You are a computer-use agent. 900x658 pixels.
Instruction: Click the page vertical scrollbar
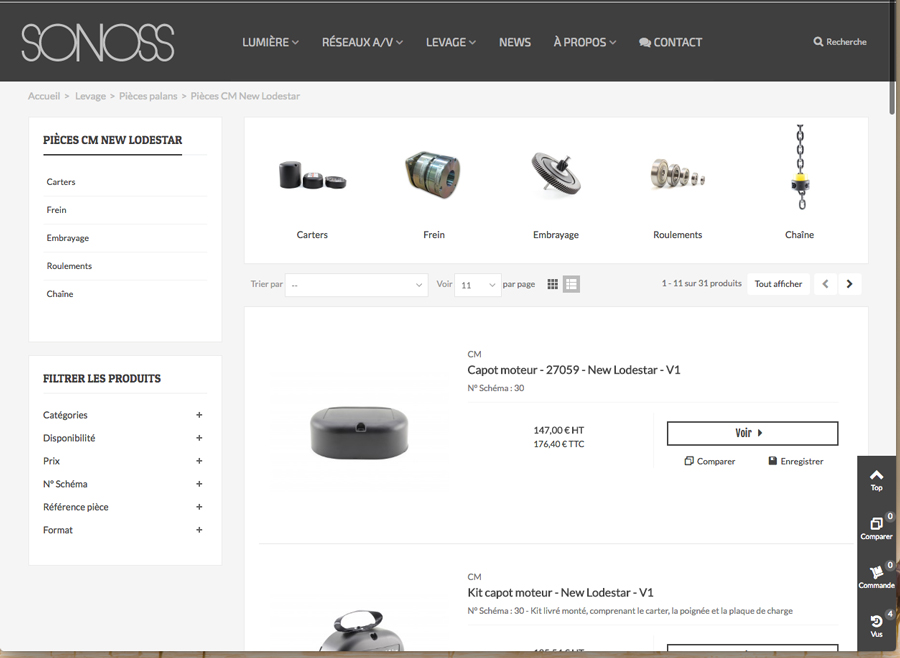pos(892,57)
